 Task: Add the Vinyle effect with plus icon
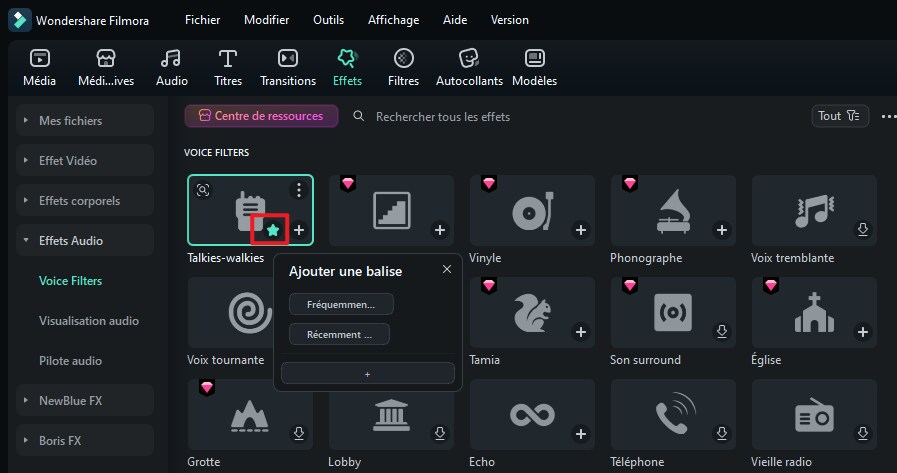(581, 230)
